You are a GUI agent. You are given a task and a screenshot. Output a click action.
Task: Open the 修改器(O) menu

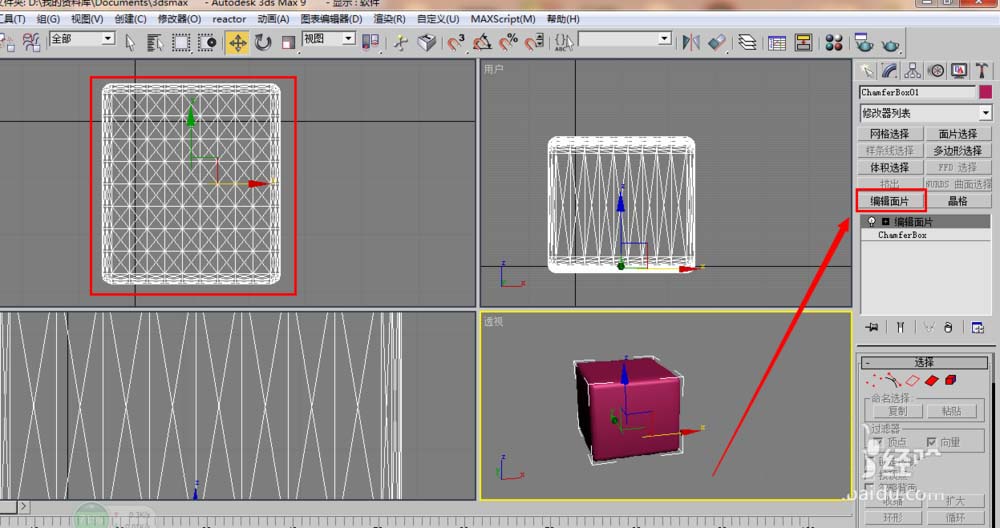pos(179,19)
